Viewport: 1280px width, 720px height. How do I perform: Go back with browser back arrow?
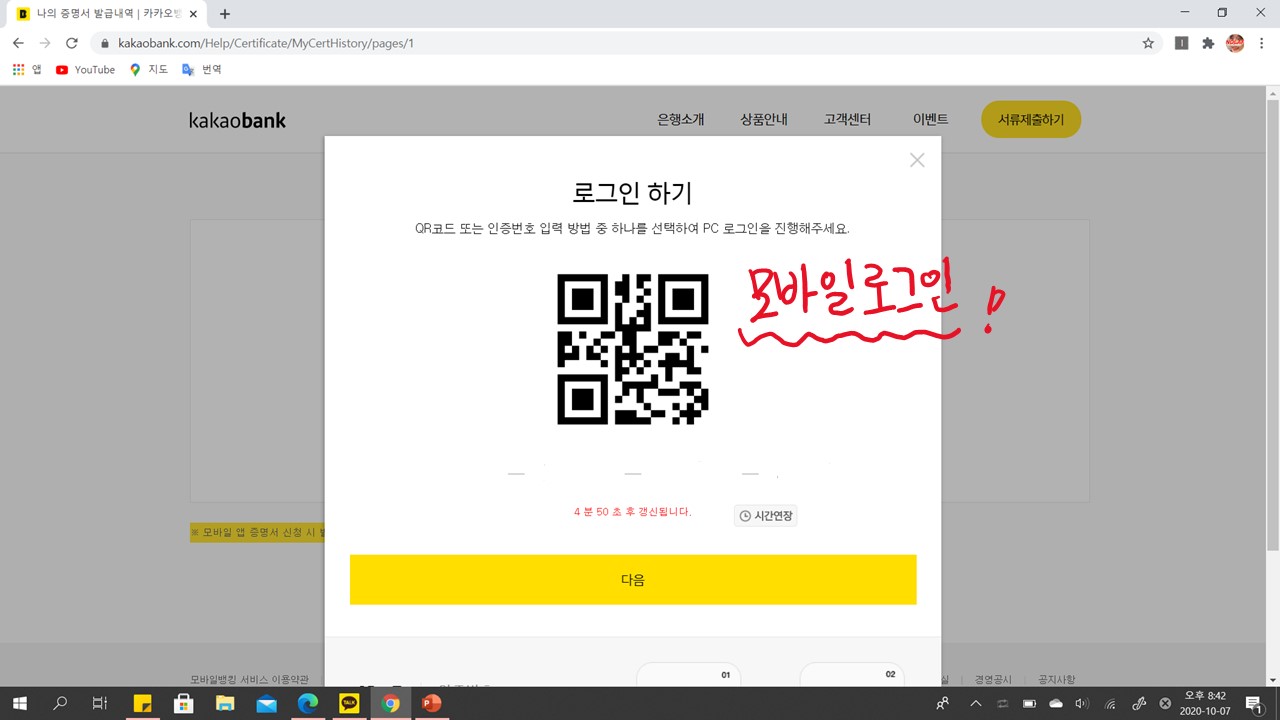(18, 43)
